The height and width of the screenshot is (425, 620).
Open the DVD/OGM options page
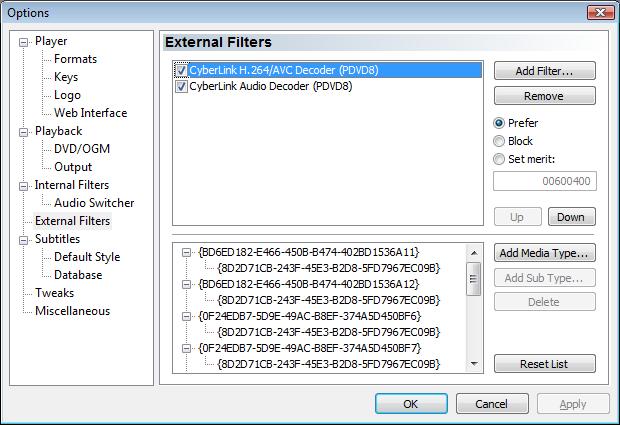tap(82, 149)
